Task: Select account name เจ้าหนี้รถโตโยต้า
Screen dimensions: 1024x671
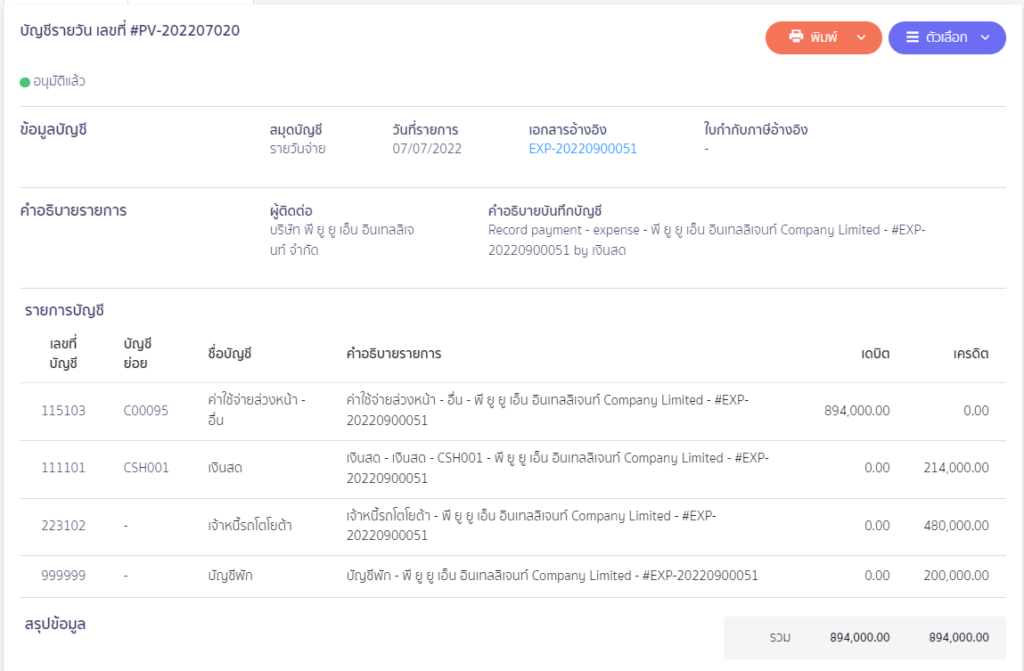Action: click(249, 525)
